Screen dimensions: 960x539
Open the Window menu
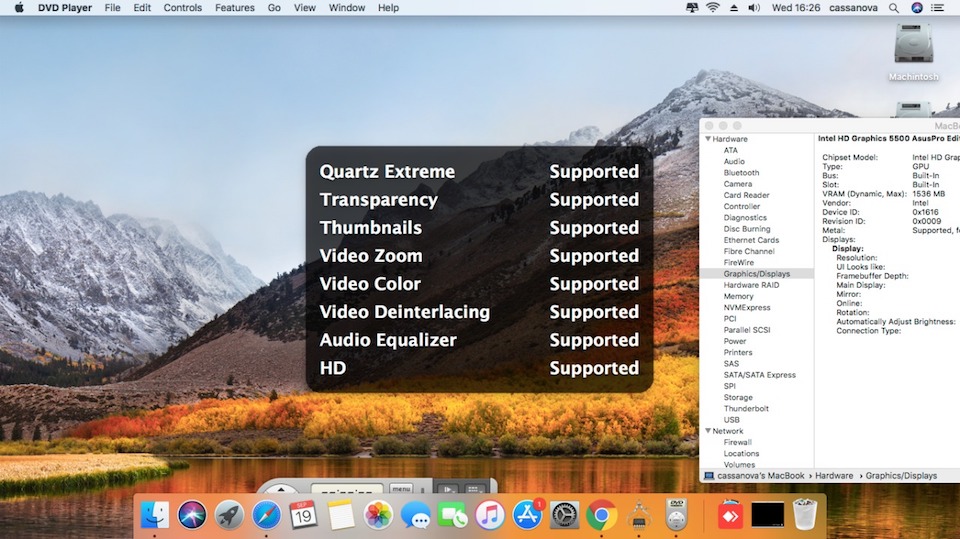pos(347,8)
